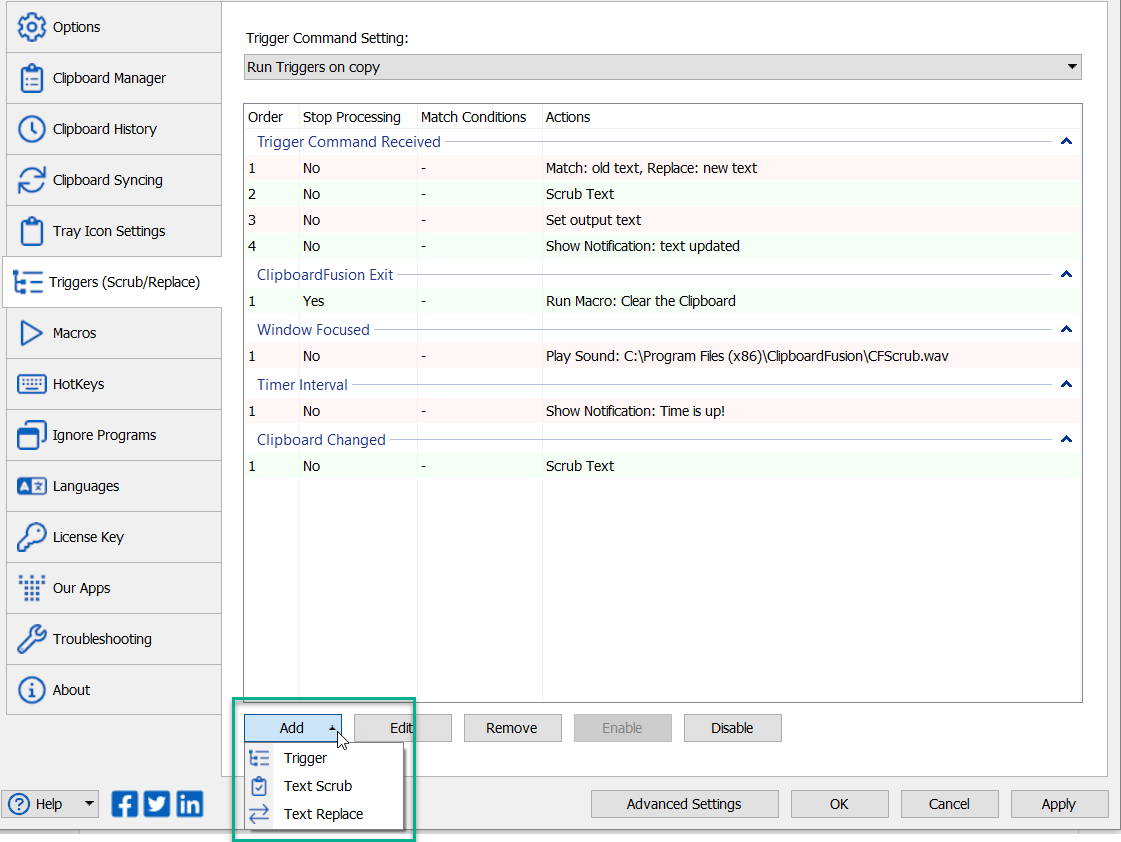This screenshot has height=842, width=1121.
Task: Open the Help dropdown arrow
Action: 89,804
